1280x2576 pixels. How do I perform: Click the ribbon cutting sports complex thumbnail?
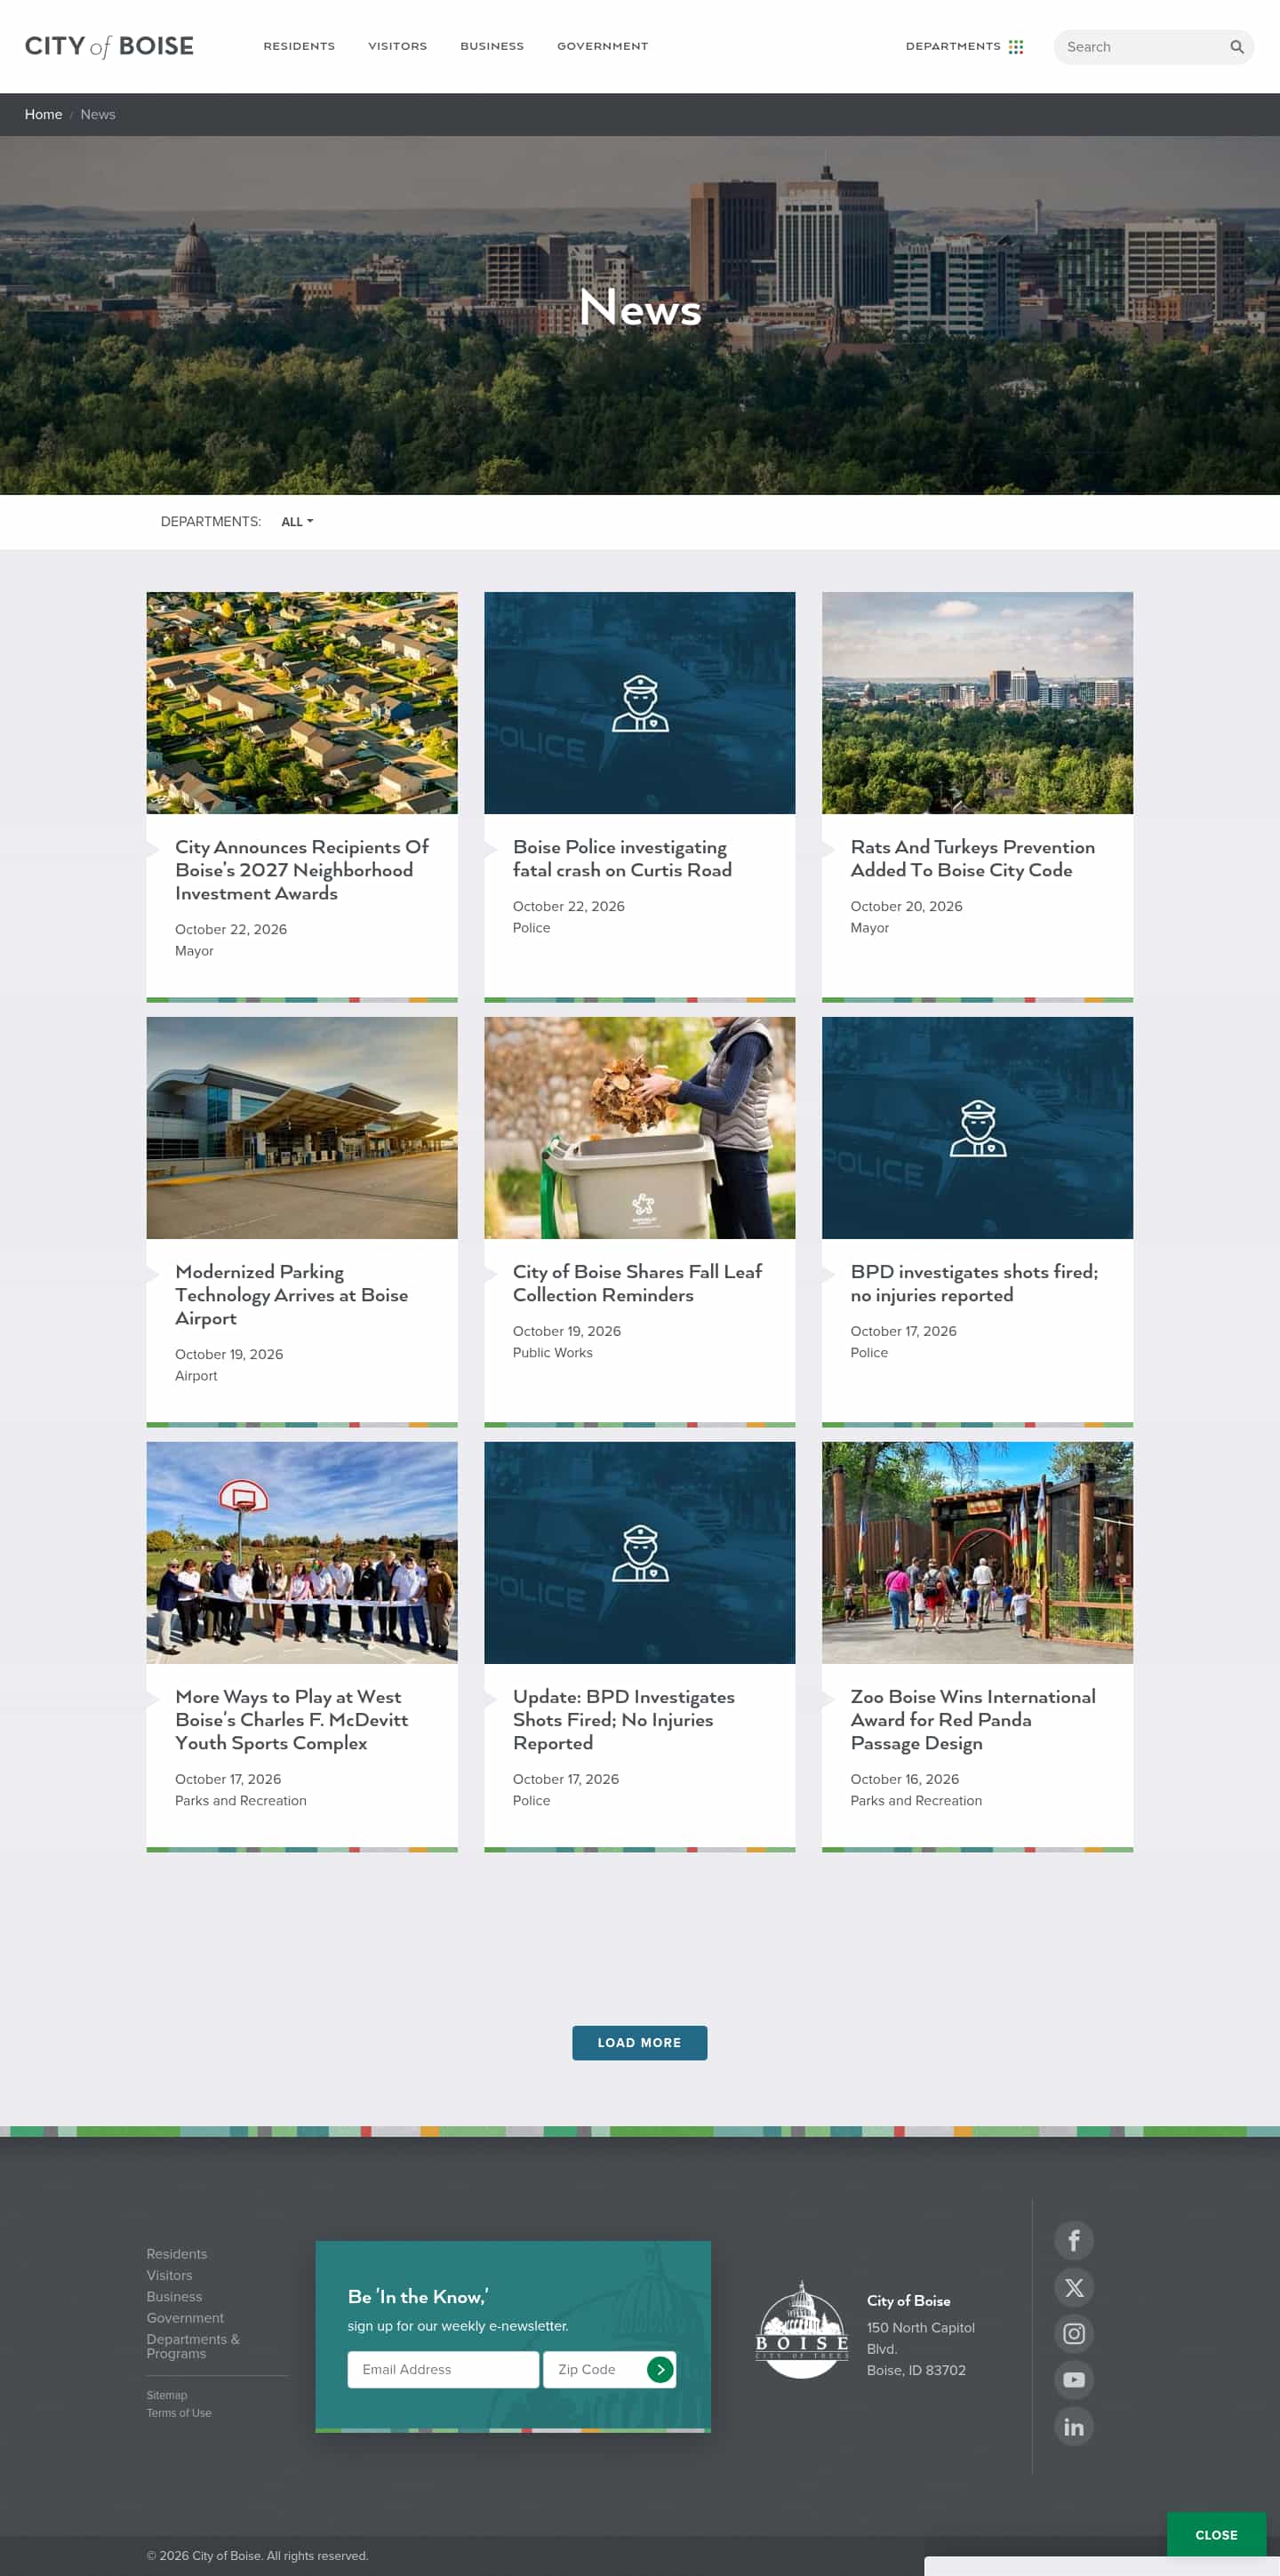coord(302,1553)
